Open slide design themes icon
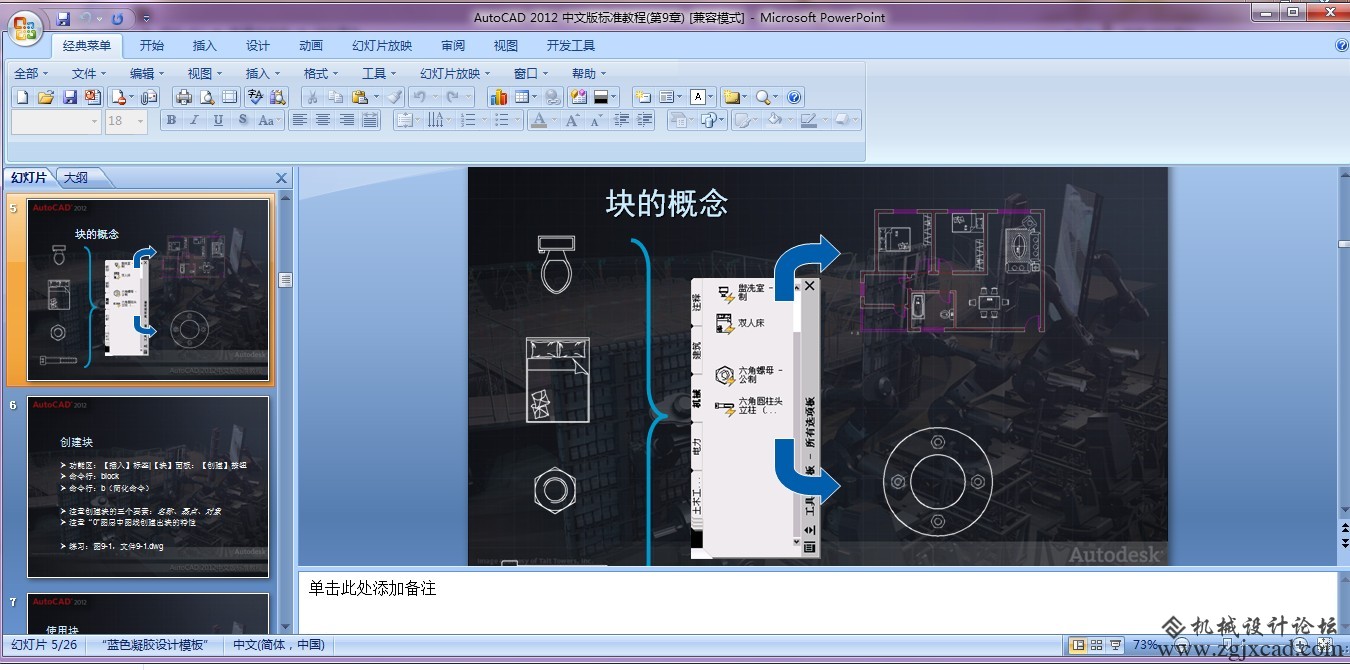Viewport: 1350px width, 670px height. (578, 97)
